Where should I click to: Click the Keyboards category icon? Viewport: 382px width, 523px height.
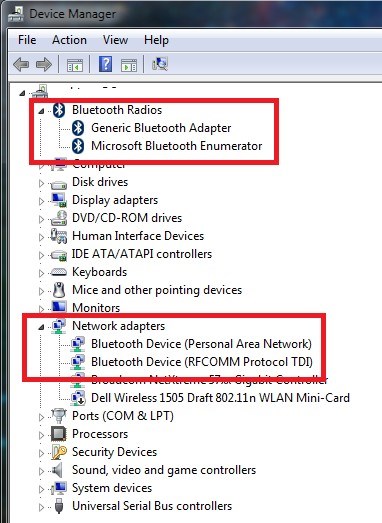(x=59, y=273)
